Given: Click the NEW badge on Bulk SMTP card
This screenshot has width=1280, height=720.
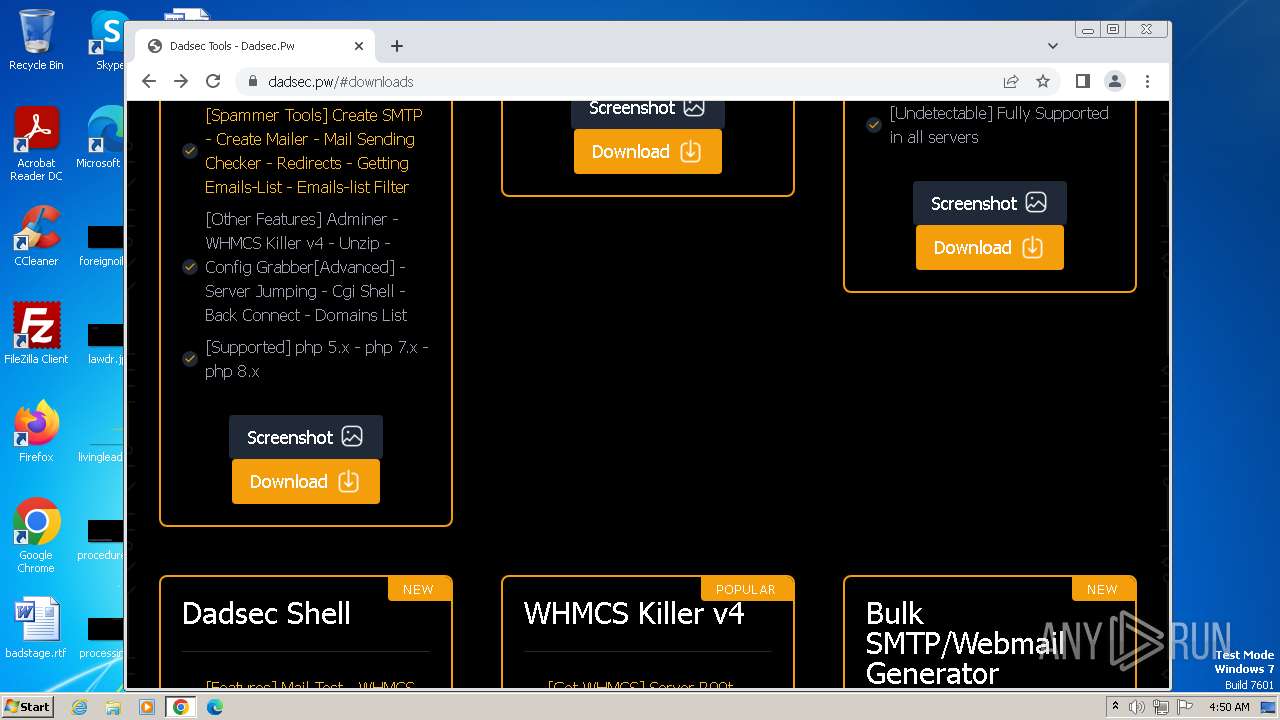Looking at the screenshot, I should pyautogui.click(x=1102, y=589).
